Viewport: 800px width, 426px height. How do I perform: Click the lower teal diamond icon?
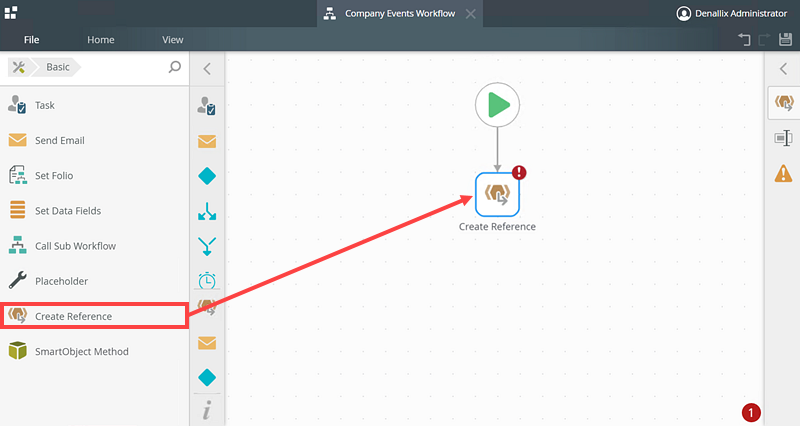point(207,378)
